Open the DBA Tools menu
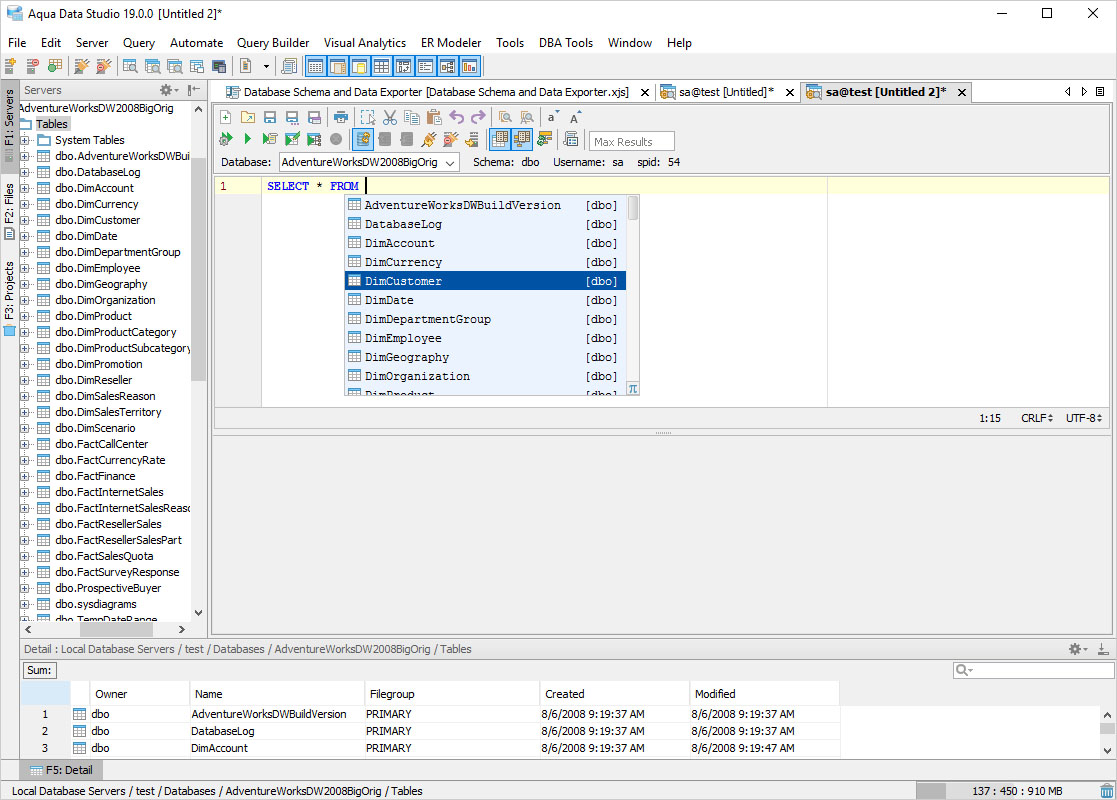The image size is (1117, 800). pos(565,43)
